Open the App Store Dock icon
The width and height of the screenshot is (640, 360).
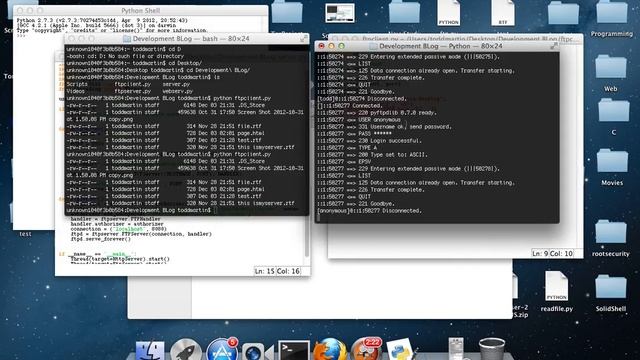tap(222, 350)
